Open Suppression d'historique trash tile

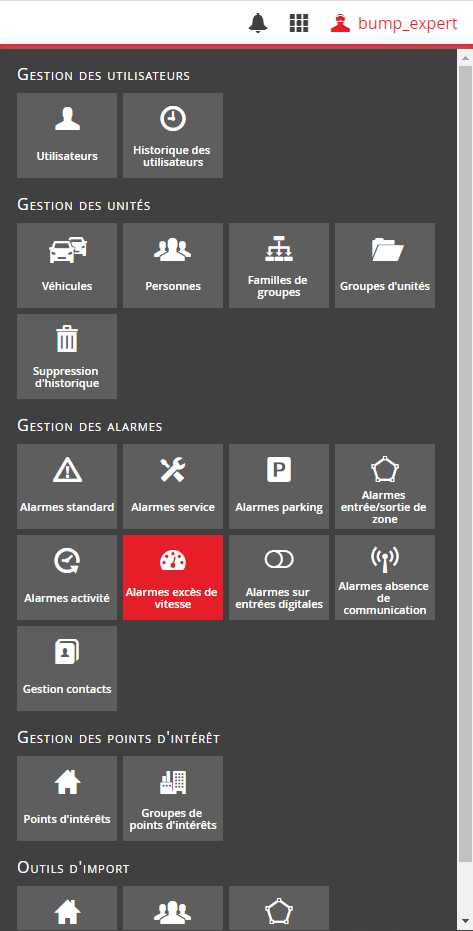pos(67,356)
